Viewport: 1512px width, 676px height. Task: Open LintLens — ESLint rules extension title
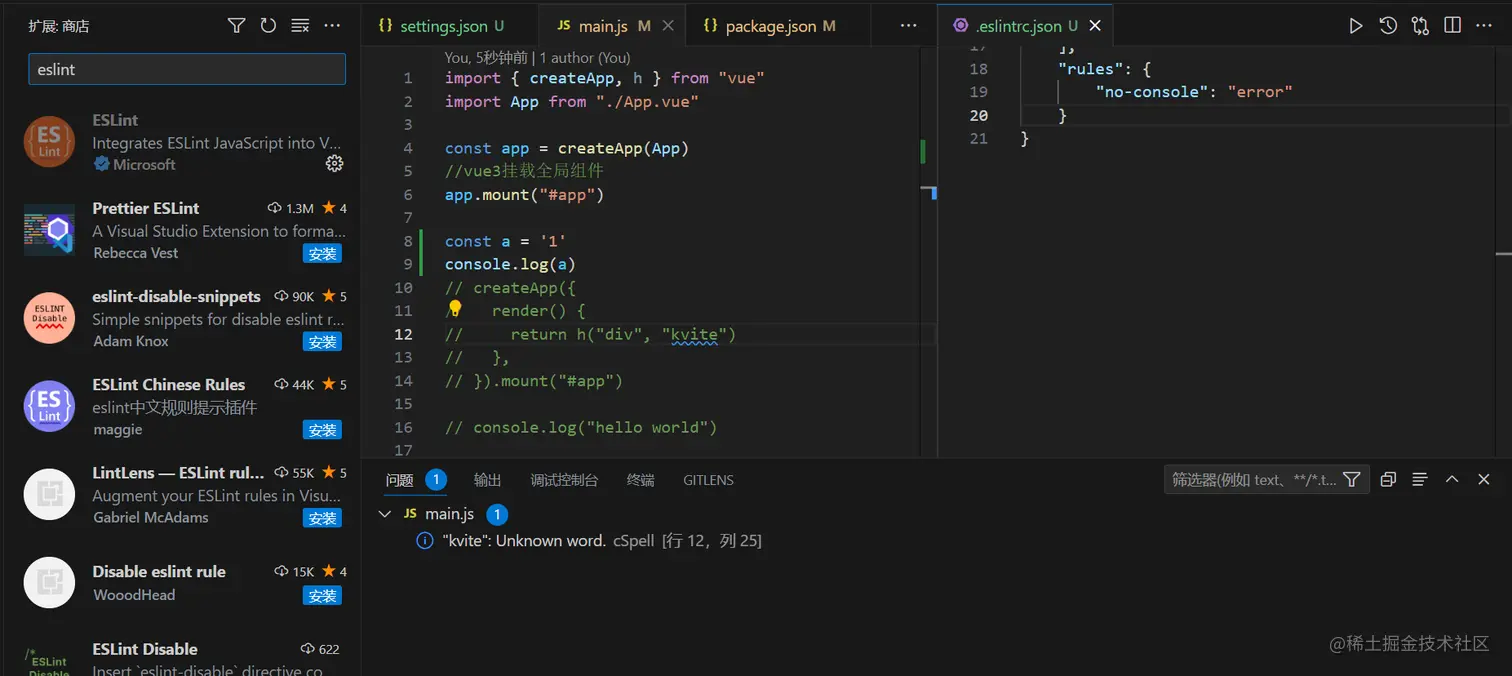[x=178, y=472]
